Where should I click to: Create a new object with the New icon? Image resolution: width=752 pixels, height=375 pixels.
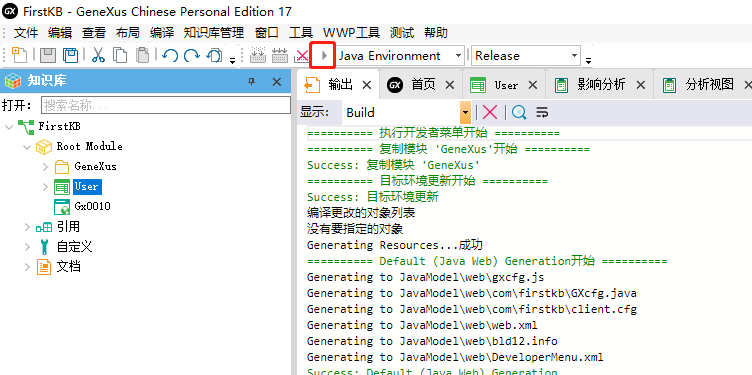click(x=20, y=56)
